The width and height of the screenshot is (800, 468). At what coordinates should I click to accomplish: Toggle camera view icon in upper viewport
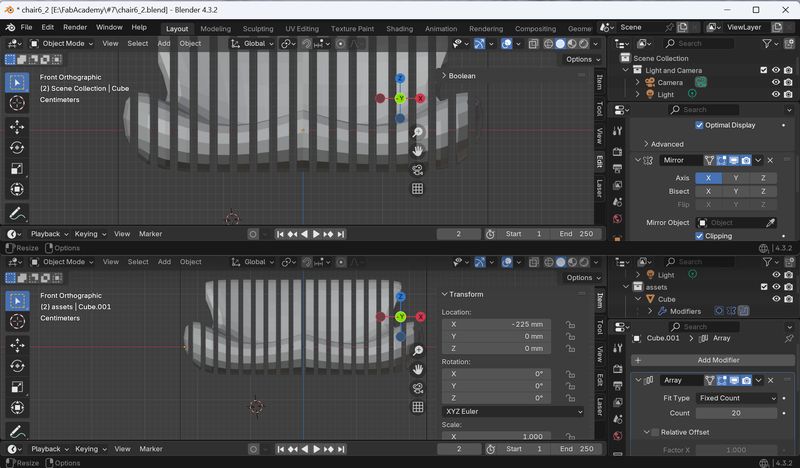pyautogui.click(x=417, y=170)
